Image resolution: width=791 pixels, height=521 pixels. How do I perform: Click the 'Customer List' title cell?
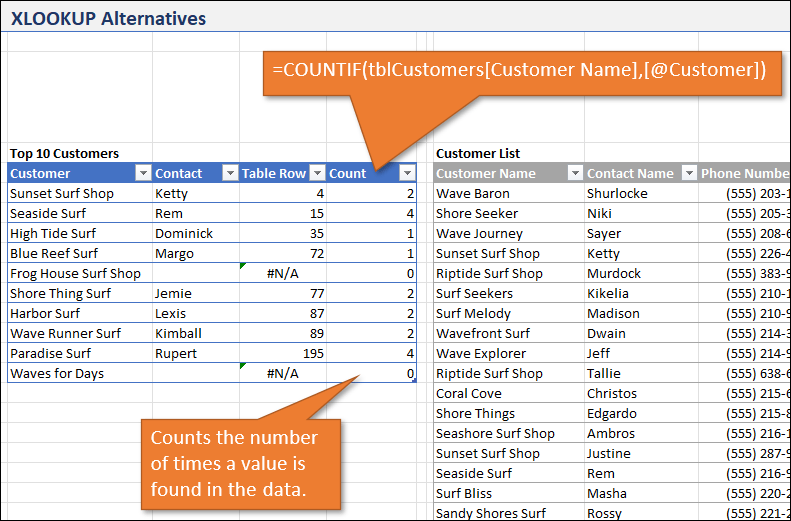tap(478, 153)
